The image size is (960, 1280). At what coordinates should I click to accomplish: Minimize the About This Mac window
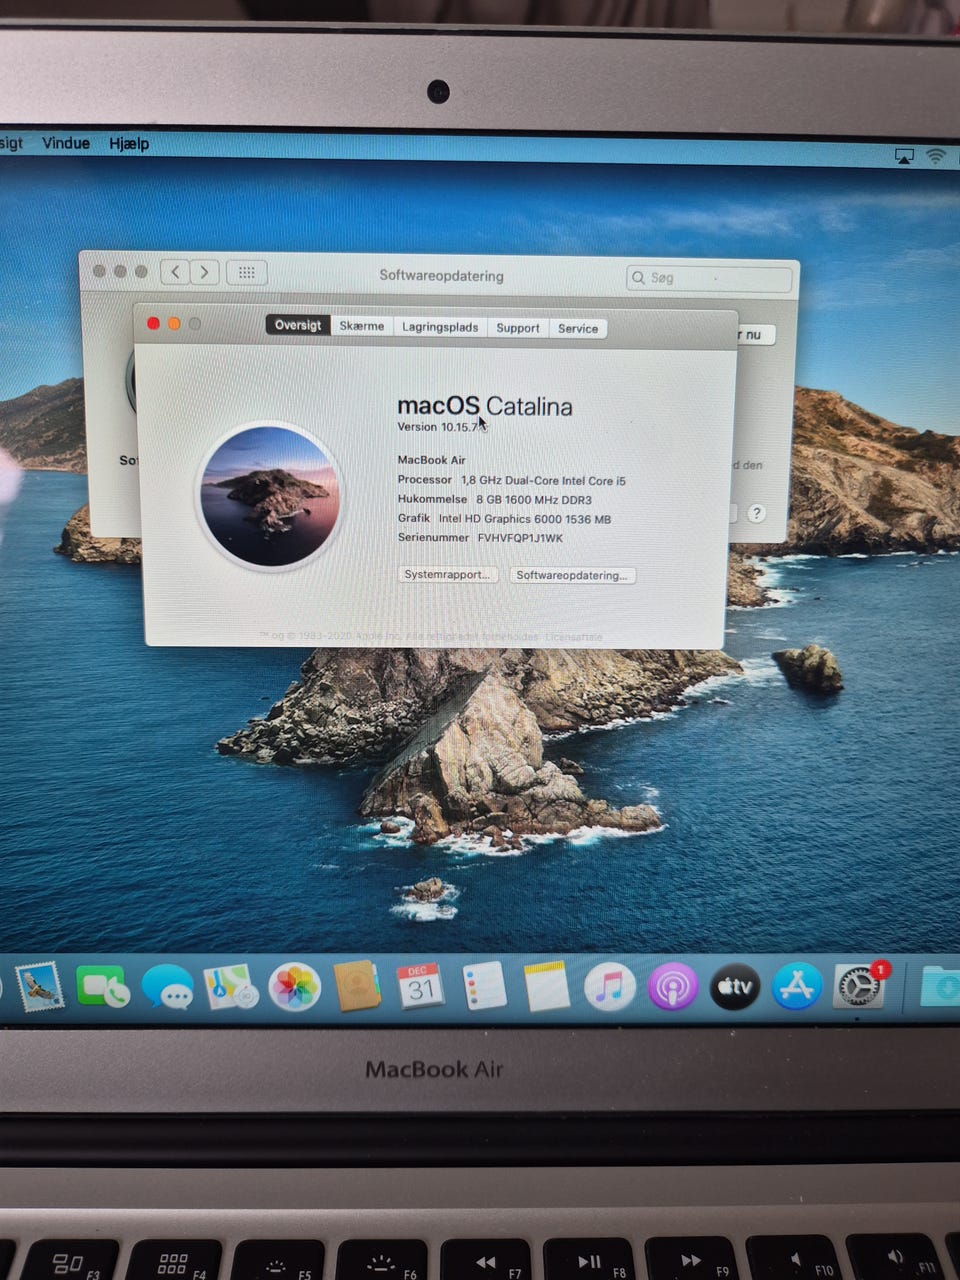tap(174, 323)
